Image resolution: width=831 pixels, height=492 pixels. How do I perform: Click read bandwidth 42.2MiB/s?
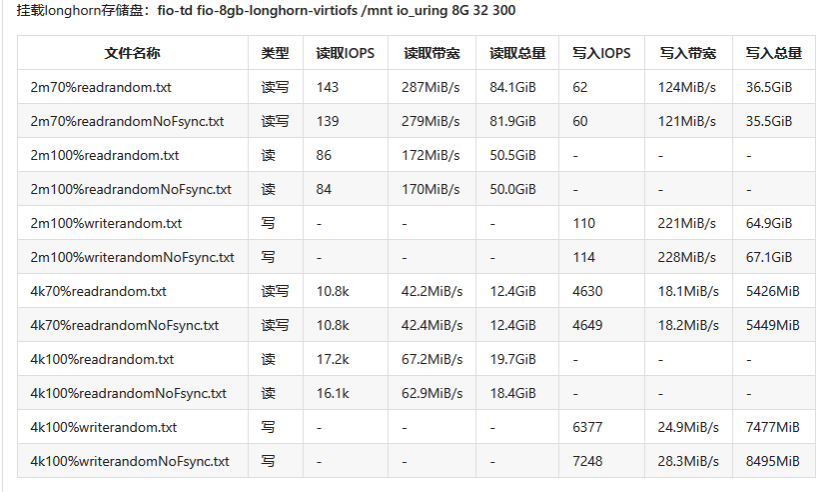(432, 291)
